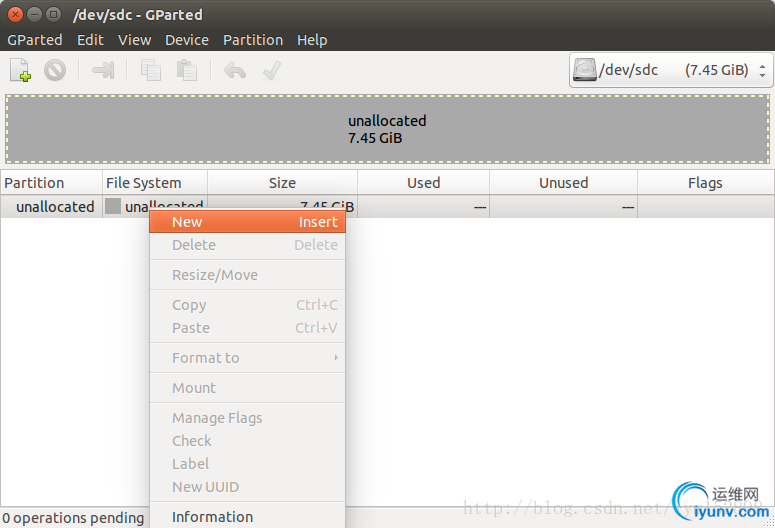Image resolution: width=775 pixels, height=528 pixels.
Task: Minimize the GParted window
Action: 34,14
